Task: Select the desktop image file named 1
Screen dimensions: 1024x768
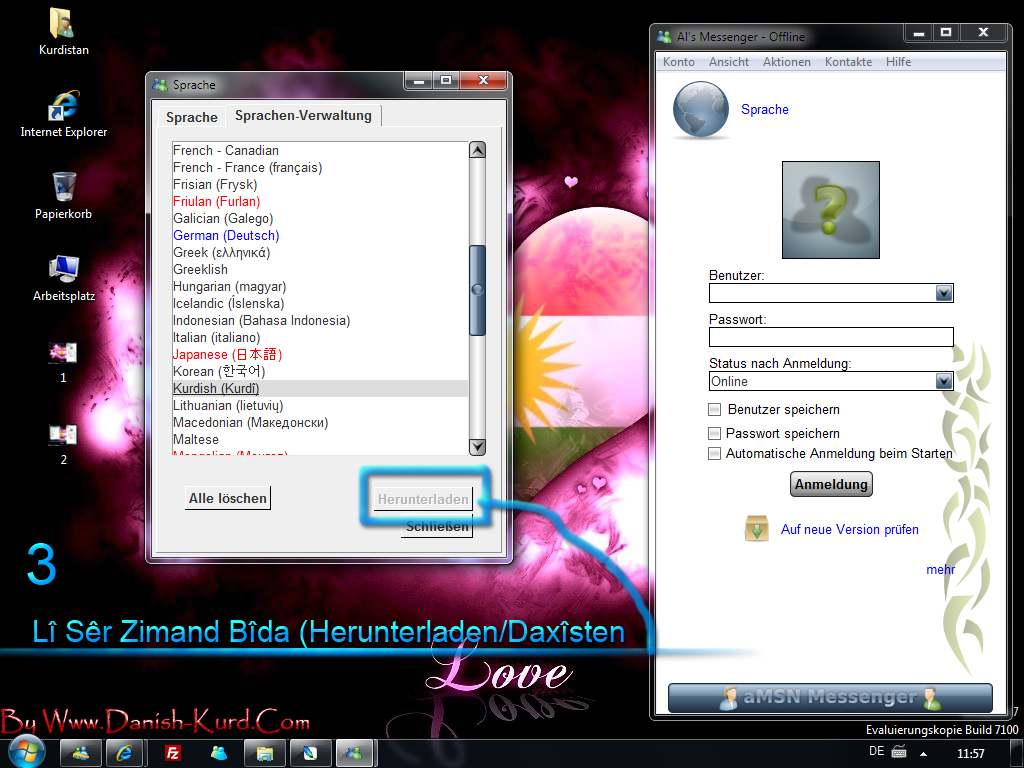Action: 63,353
